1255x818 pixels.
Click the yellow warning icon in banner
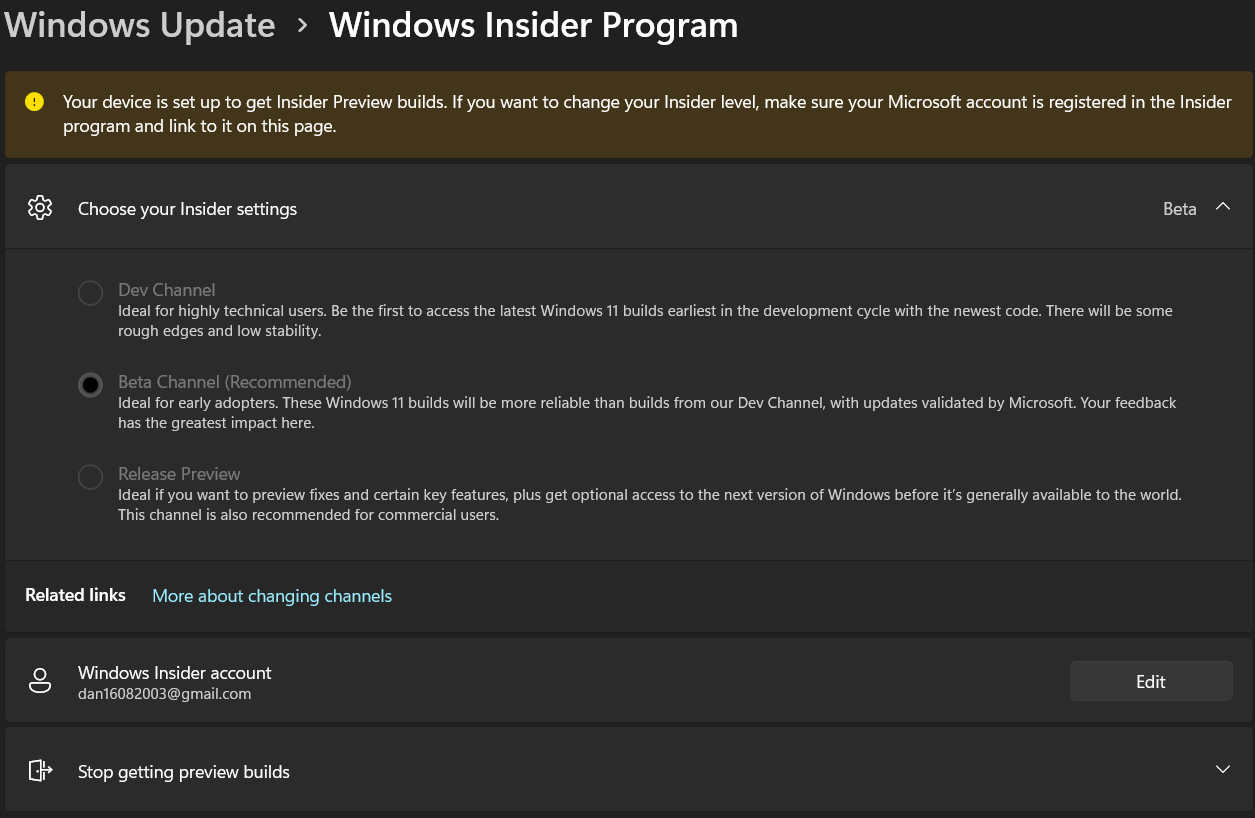pos(35,101)
